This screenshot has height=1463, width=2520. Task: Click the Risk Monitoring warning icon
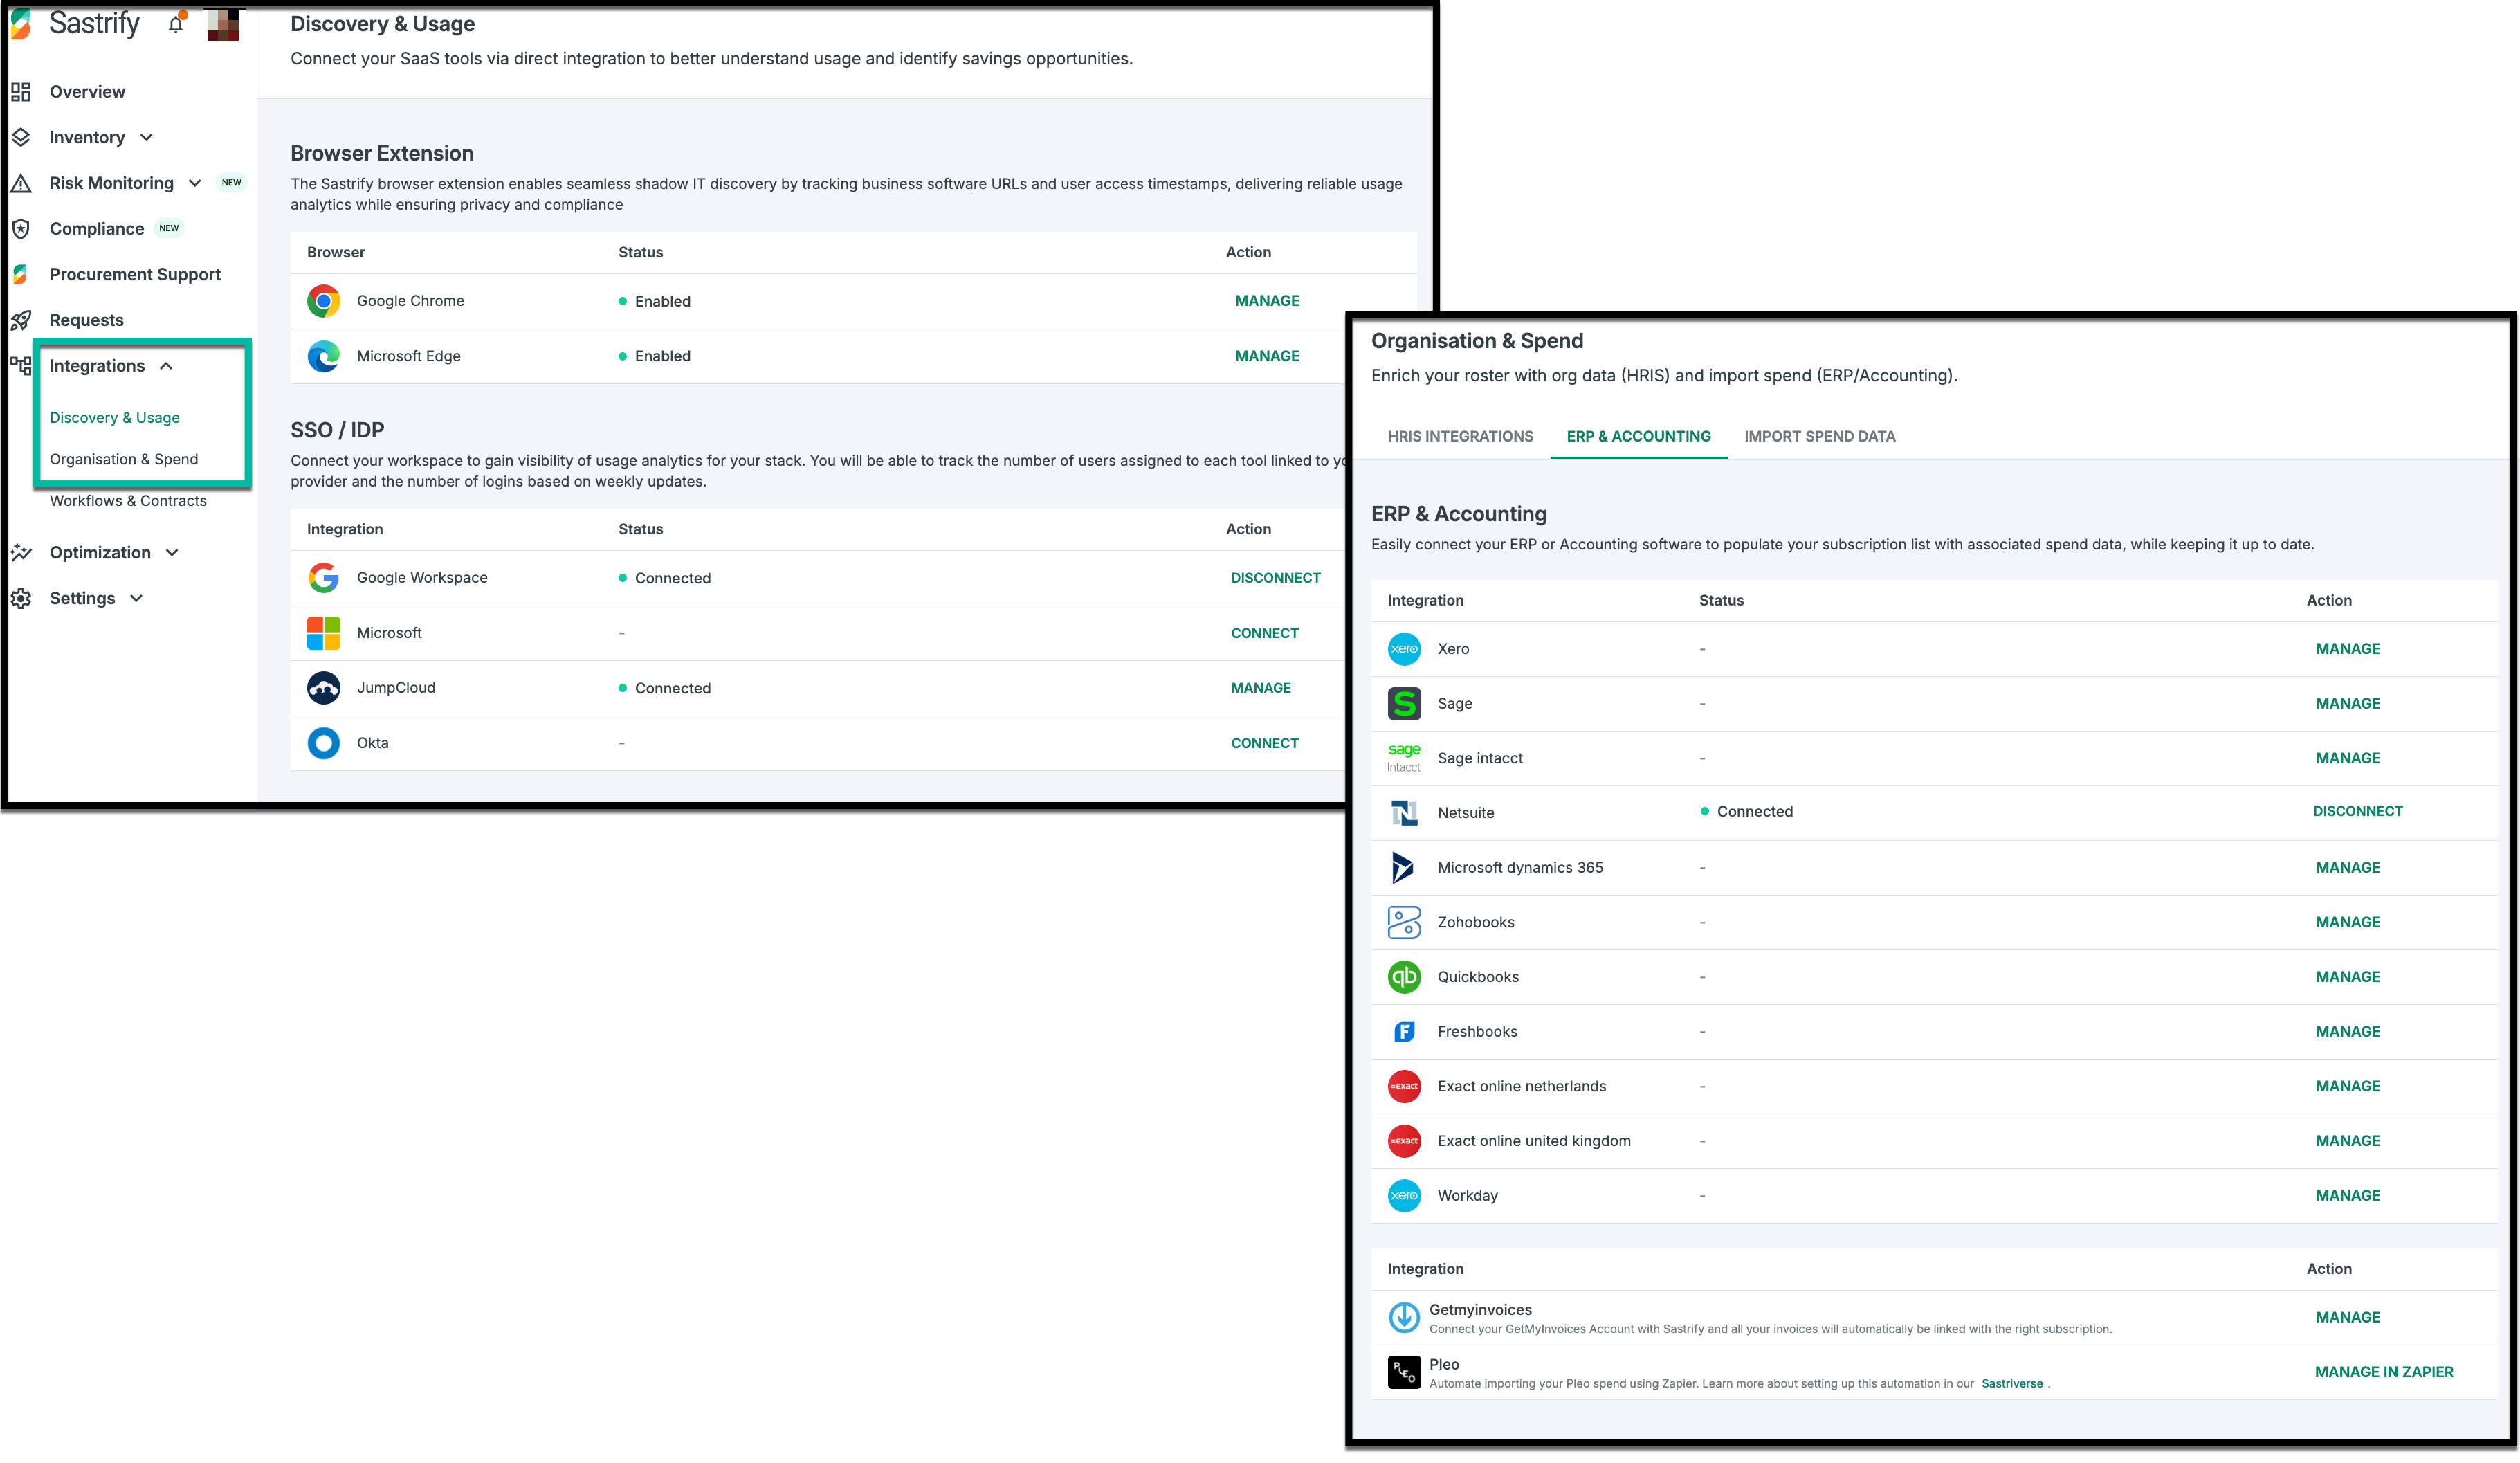tap(21, 183)
